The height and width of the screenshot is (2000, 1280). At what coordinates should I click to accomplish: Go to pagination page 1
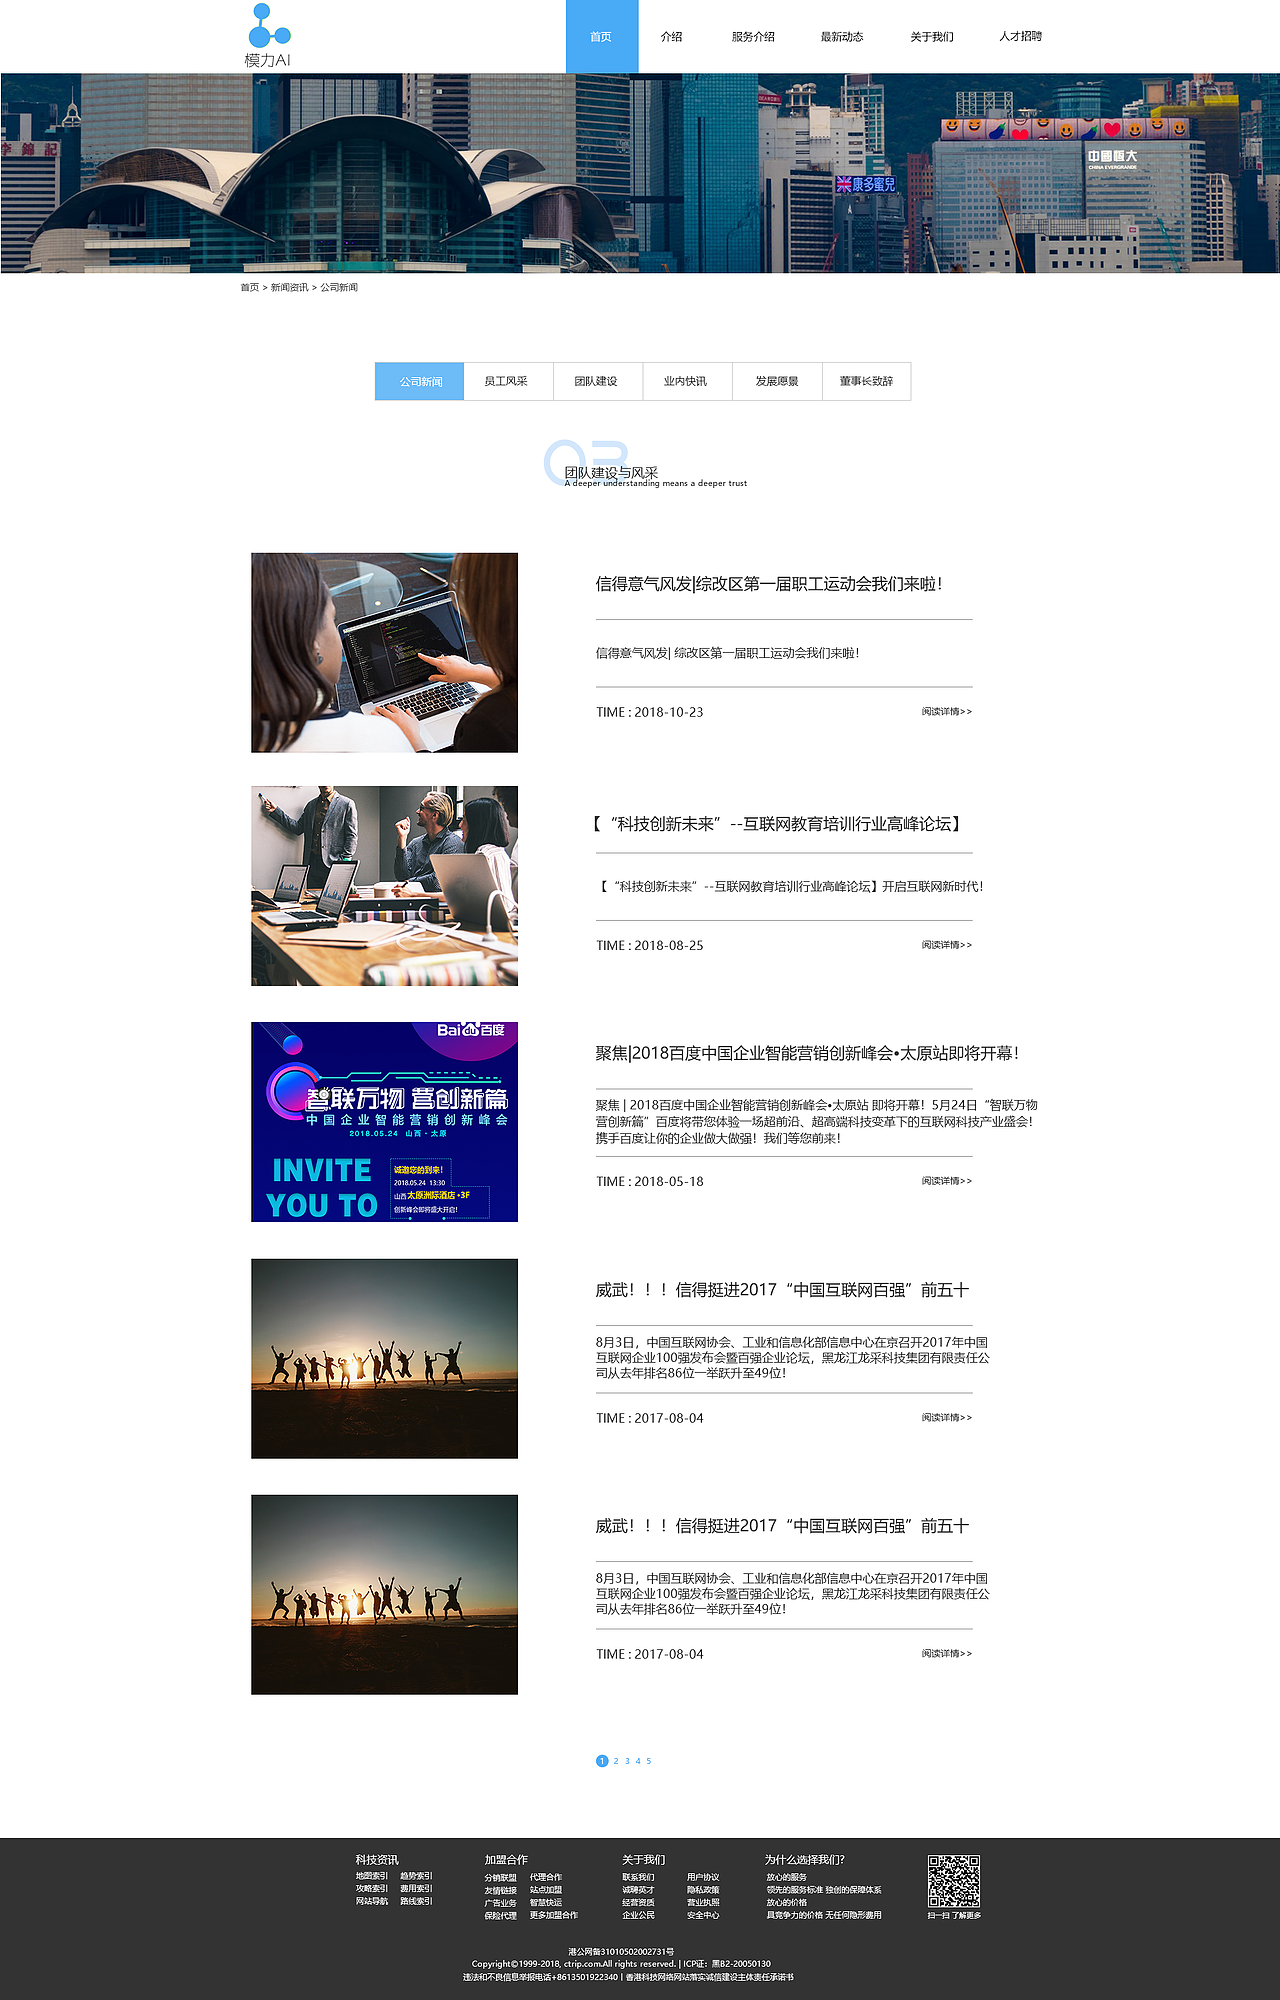coord(602,1761)
